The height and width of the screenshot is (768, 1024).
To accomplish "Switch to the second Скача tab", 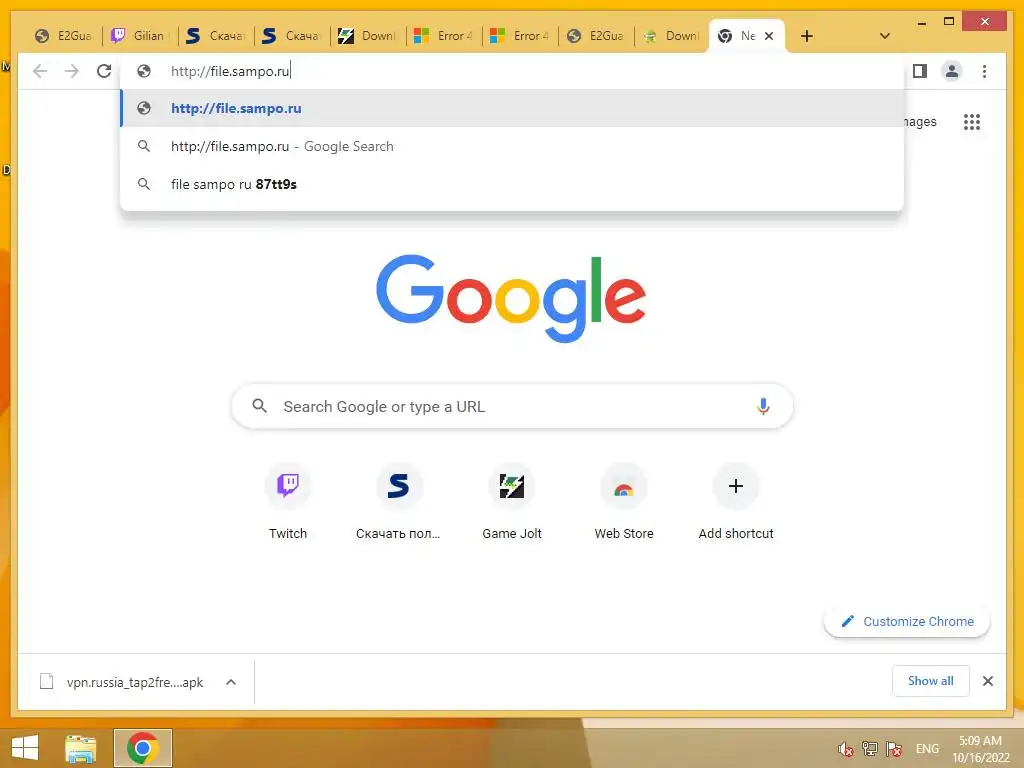I will click(x=291, y=36).
